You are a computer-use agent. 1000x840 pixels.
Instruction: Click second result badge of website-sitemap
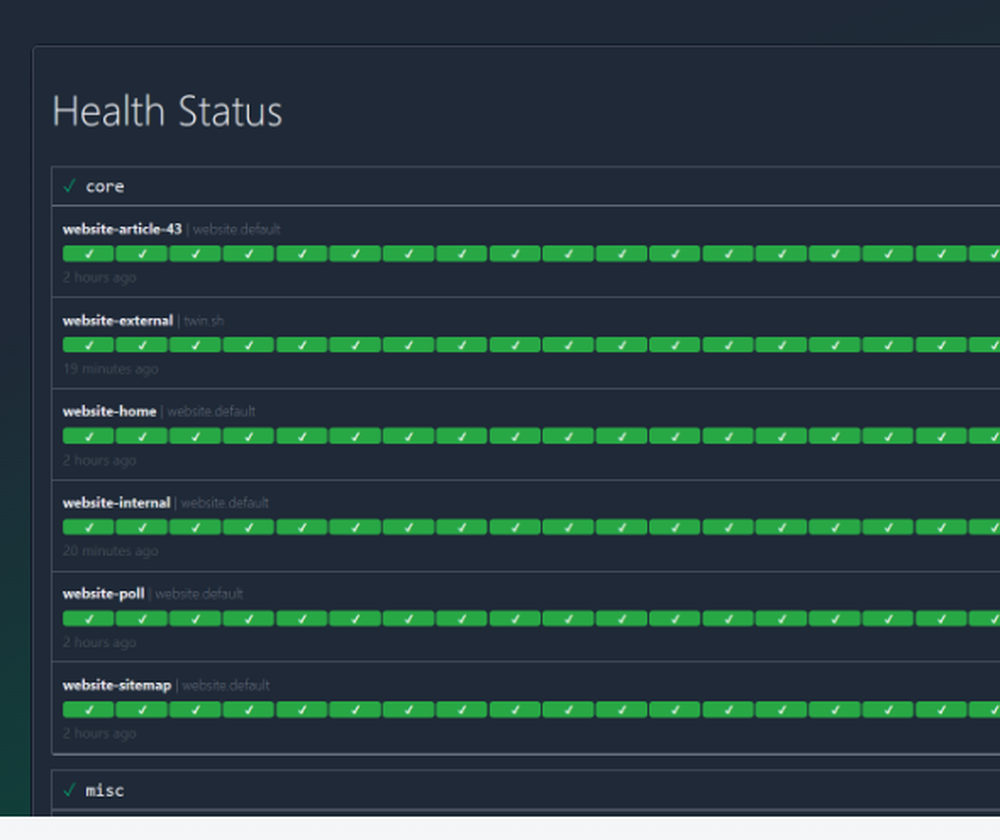tap(142, 709)
